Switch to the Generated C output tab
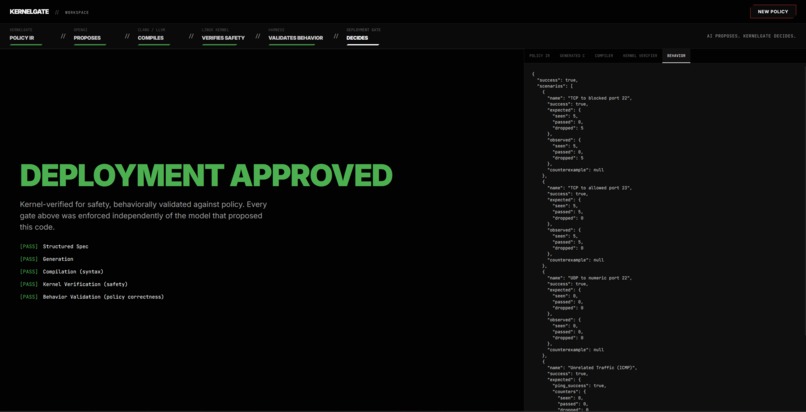The width and height of the screenshot is (806, 412). [x=572, y=55]
